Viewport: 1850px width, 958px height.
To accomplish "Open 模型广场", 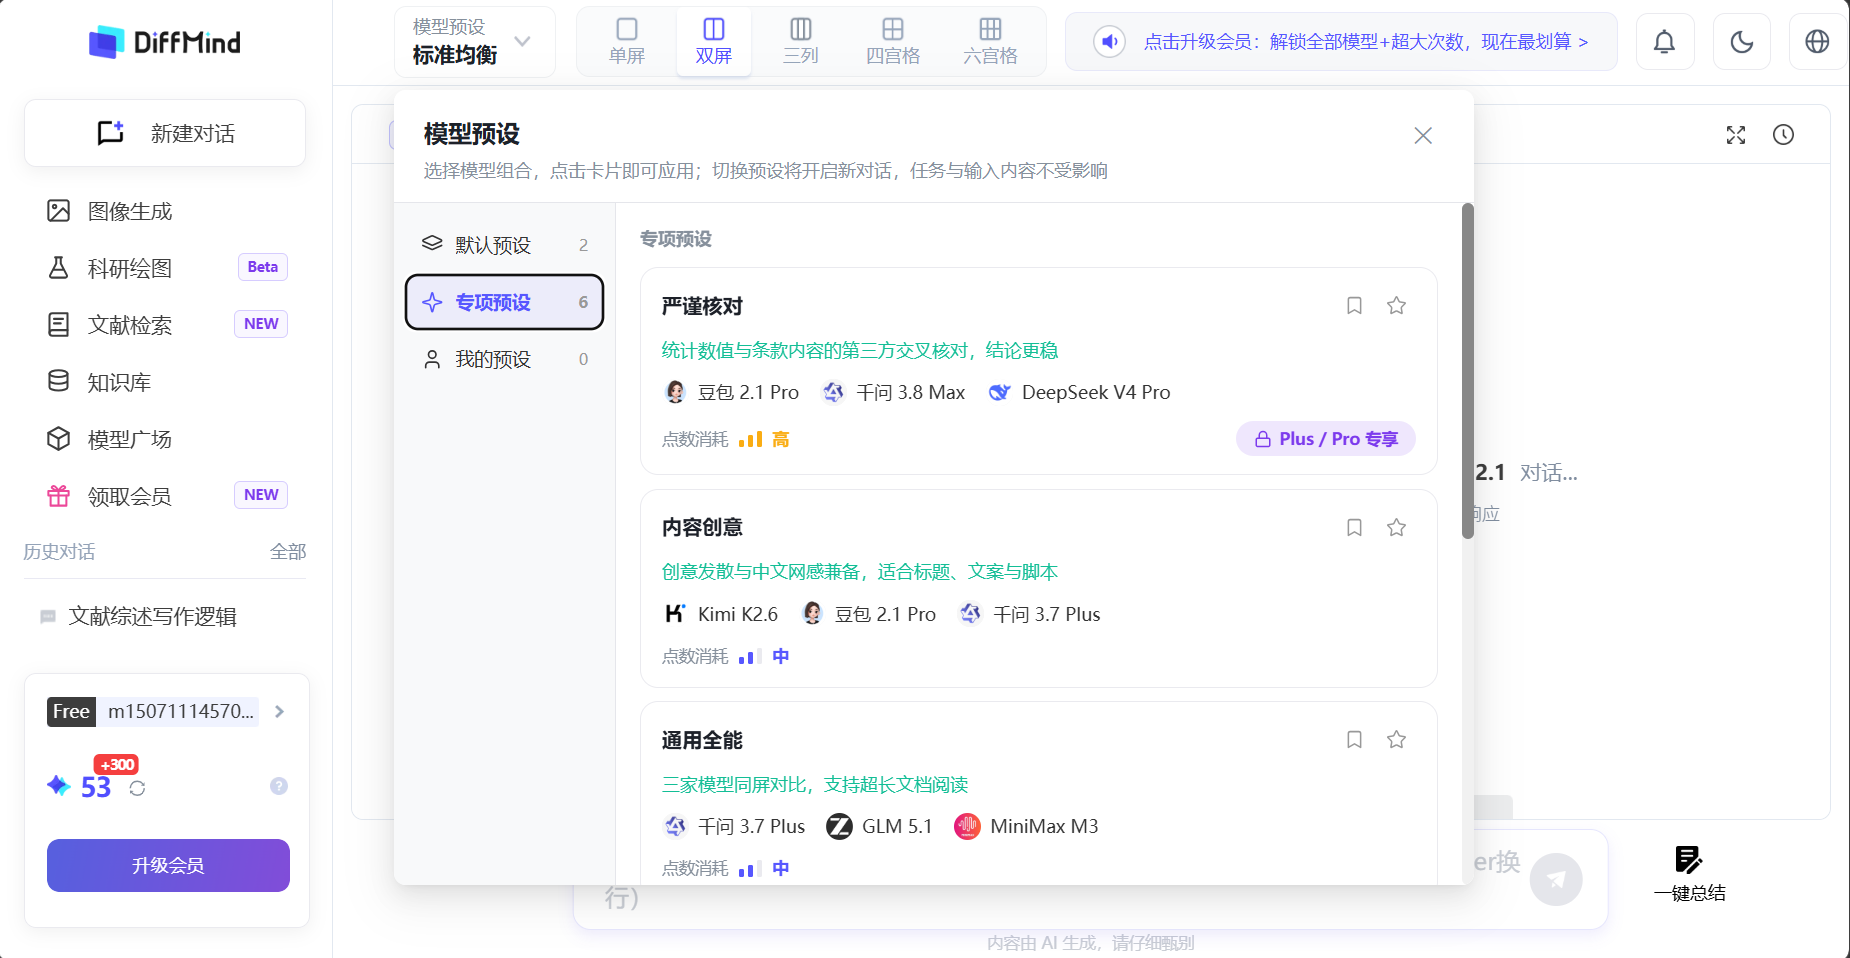I will point(165,439).
